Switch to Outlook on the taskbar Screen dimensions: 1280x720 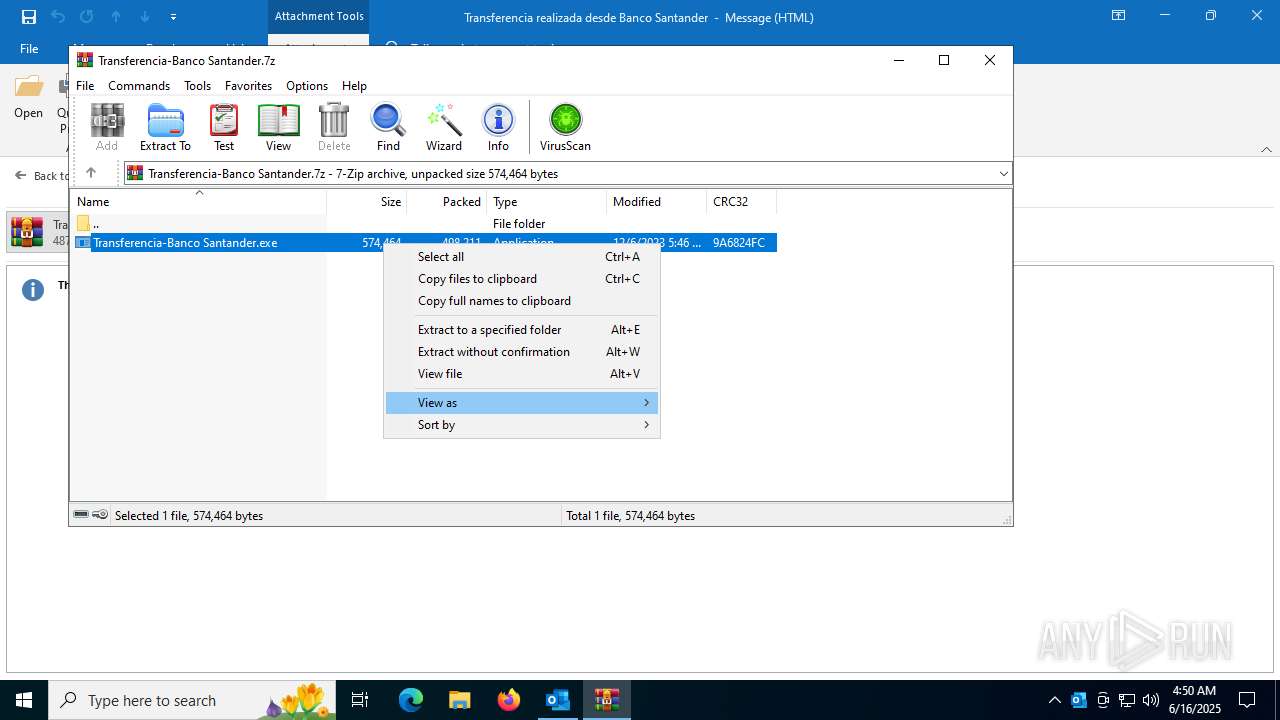[x=557, y=700]
